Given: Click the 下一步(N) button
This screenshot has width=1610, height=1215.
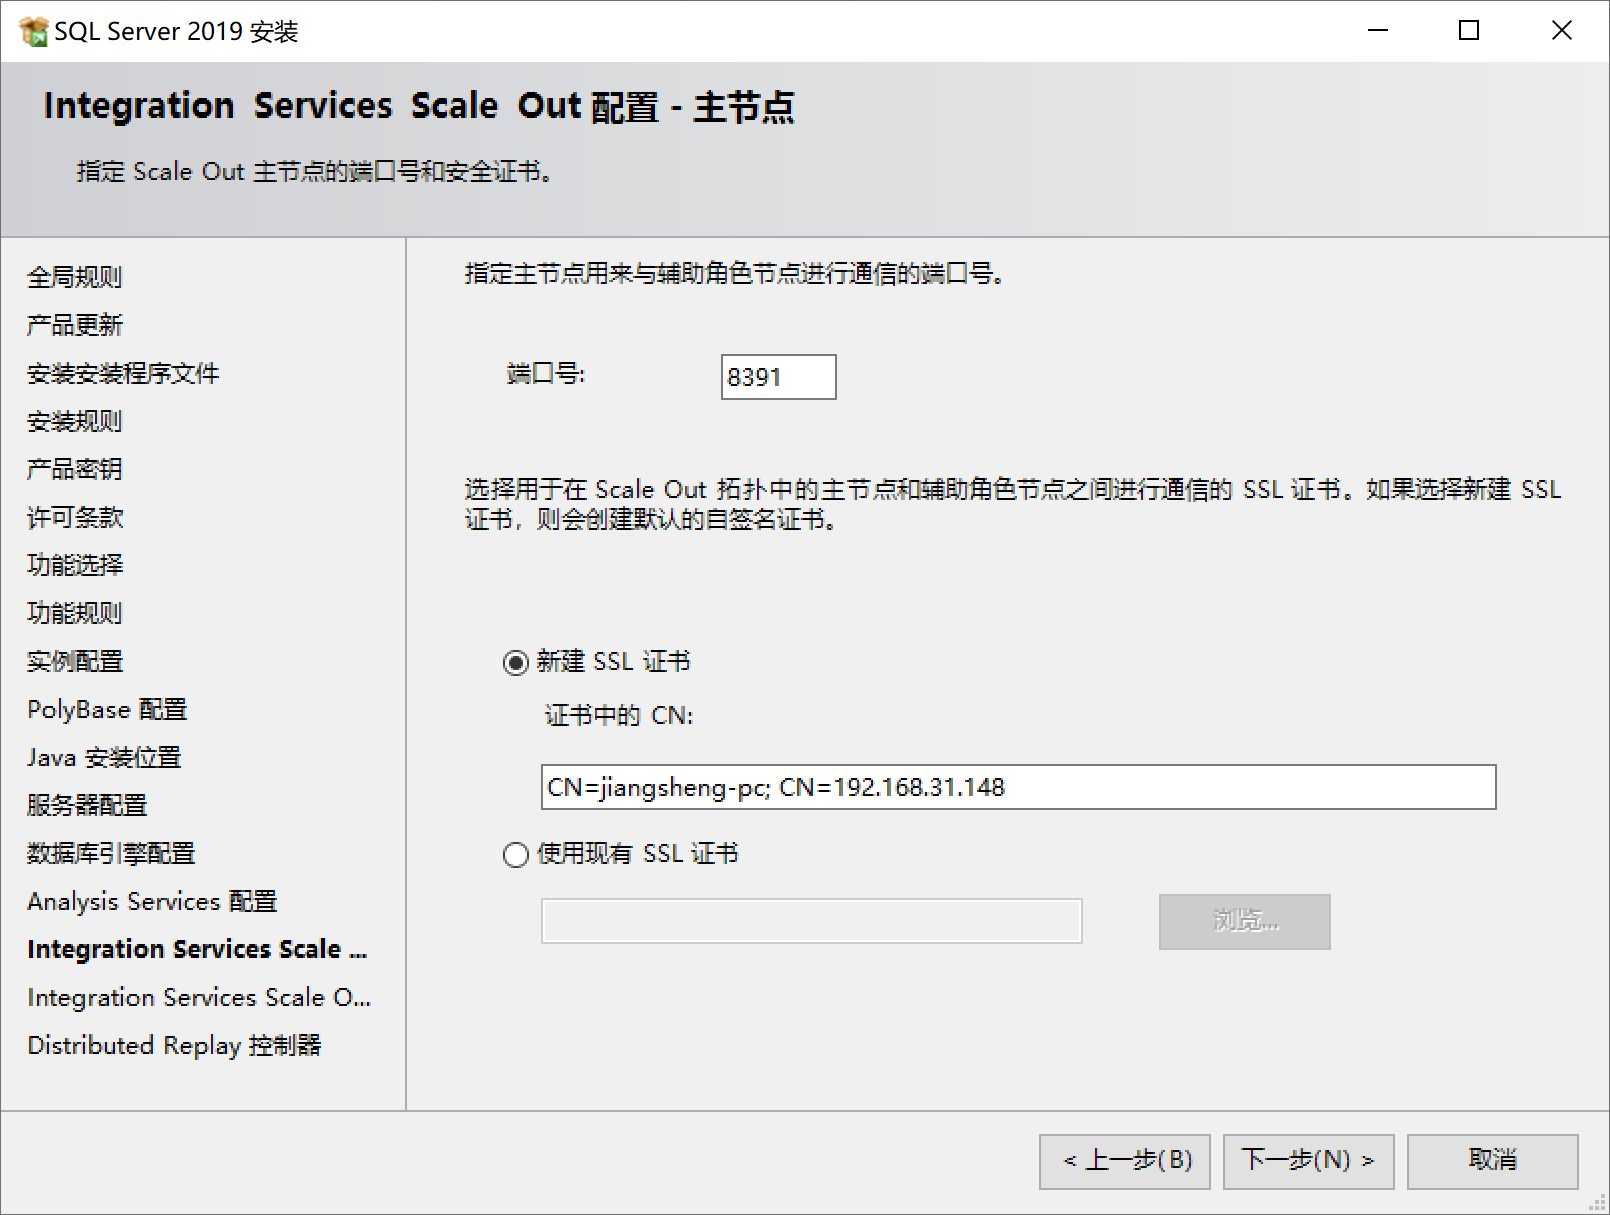Looking at the screenshot, I should coord(1308,1161).
